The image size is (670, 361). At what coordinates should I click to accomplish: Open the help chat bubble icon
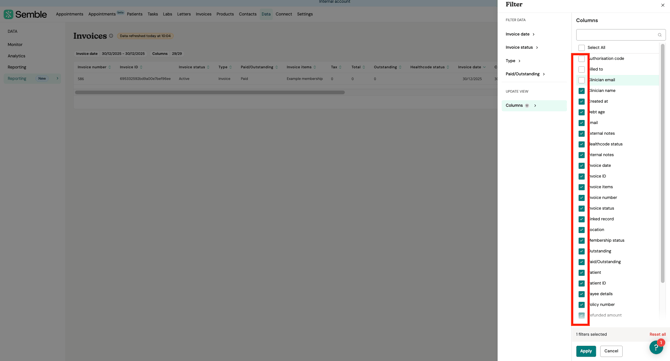point(656,347)
